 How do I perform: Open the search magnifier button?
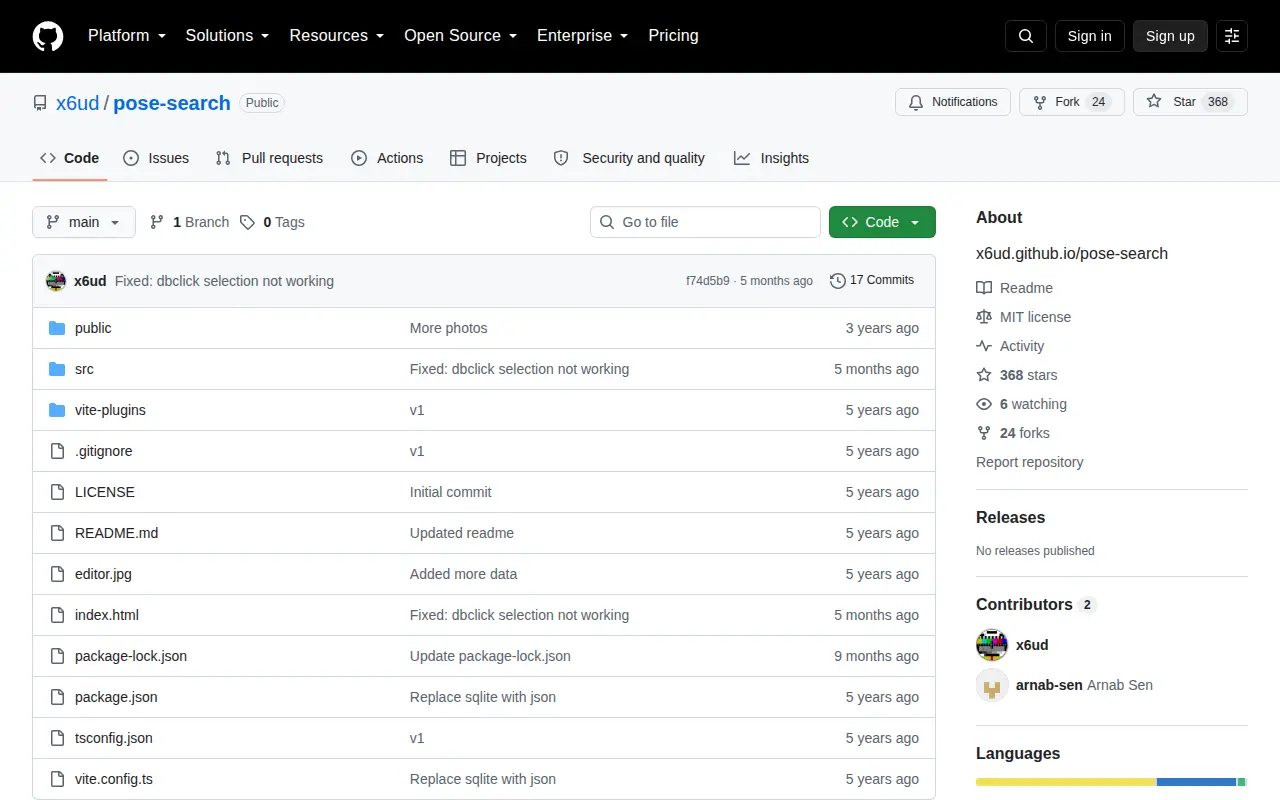pyautogui.click(x=1026, y=36)
